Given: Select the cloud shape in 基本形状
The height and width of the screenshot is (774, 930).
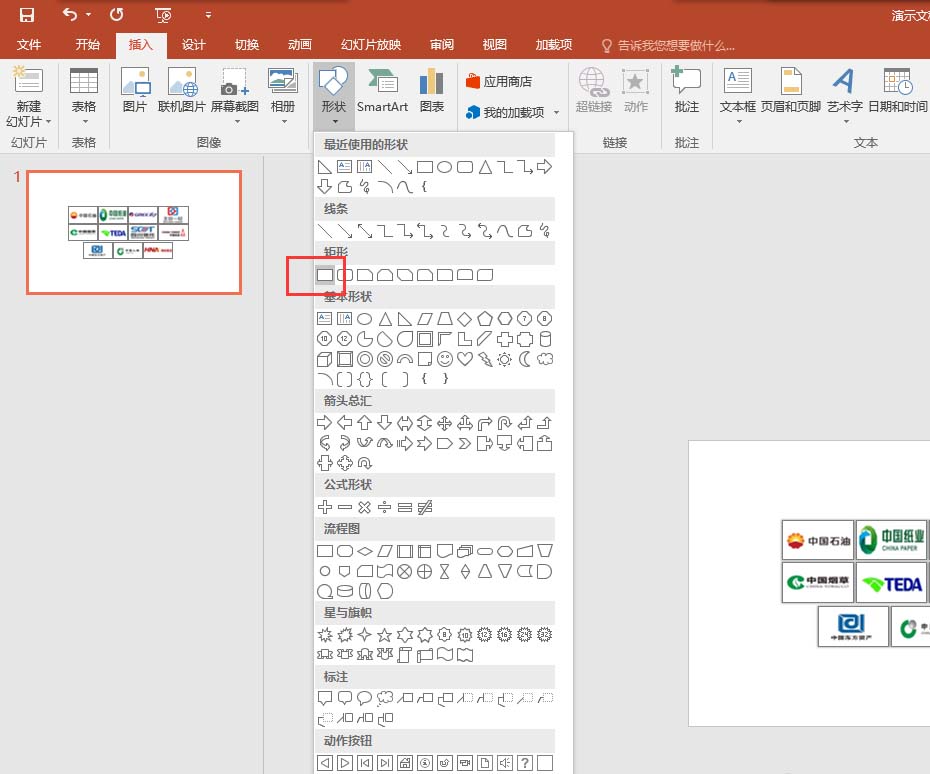Looking at the screenshot, I should tap(544, 359).
